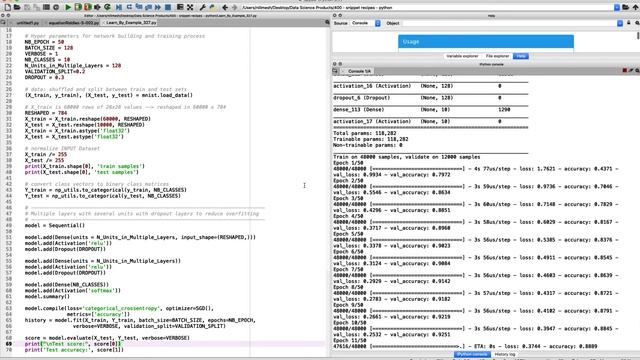The image size is (640, 360).
Task: Open the PYTHONPATH manager icon
Action: click(x=212, y=7)
